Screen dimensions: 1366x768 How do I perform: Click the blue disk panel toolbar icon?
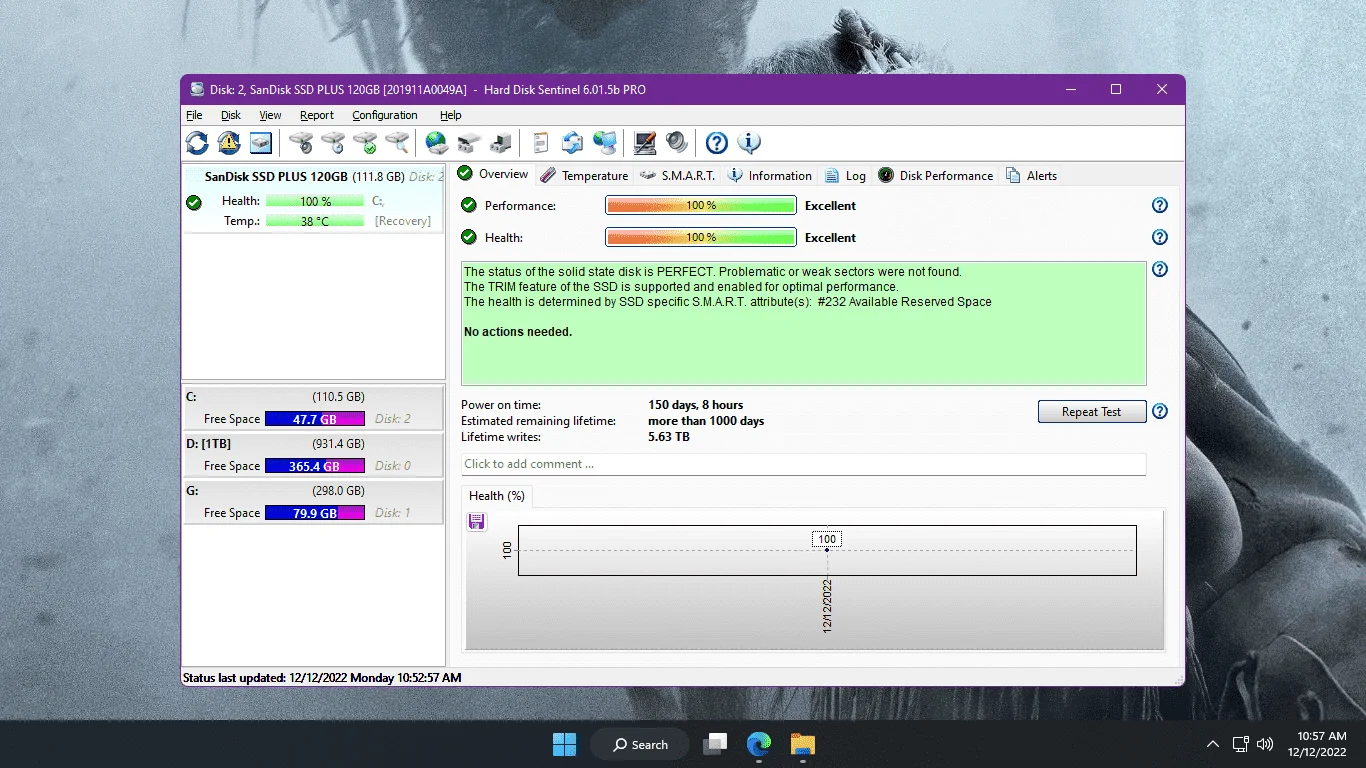261,143
